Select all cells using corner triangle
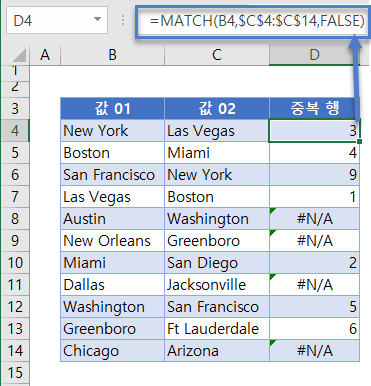 click(20, 55)
